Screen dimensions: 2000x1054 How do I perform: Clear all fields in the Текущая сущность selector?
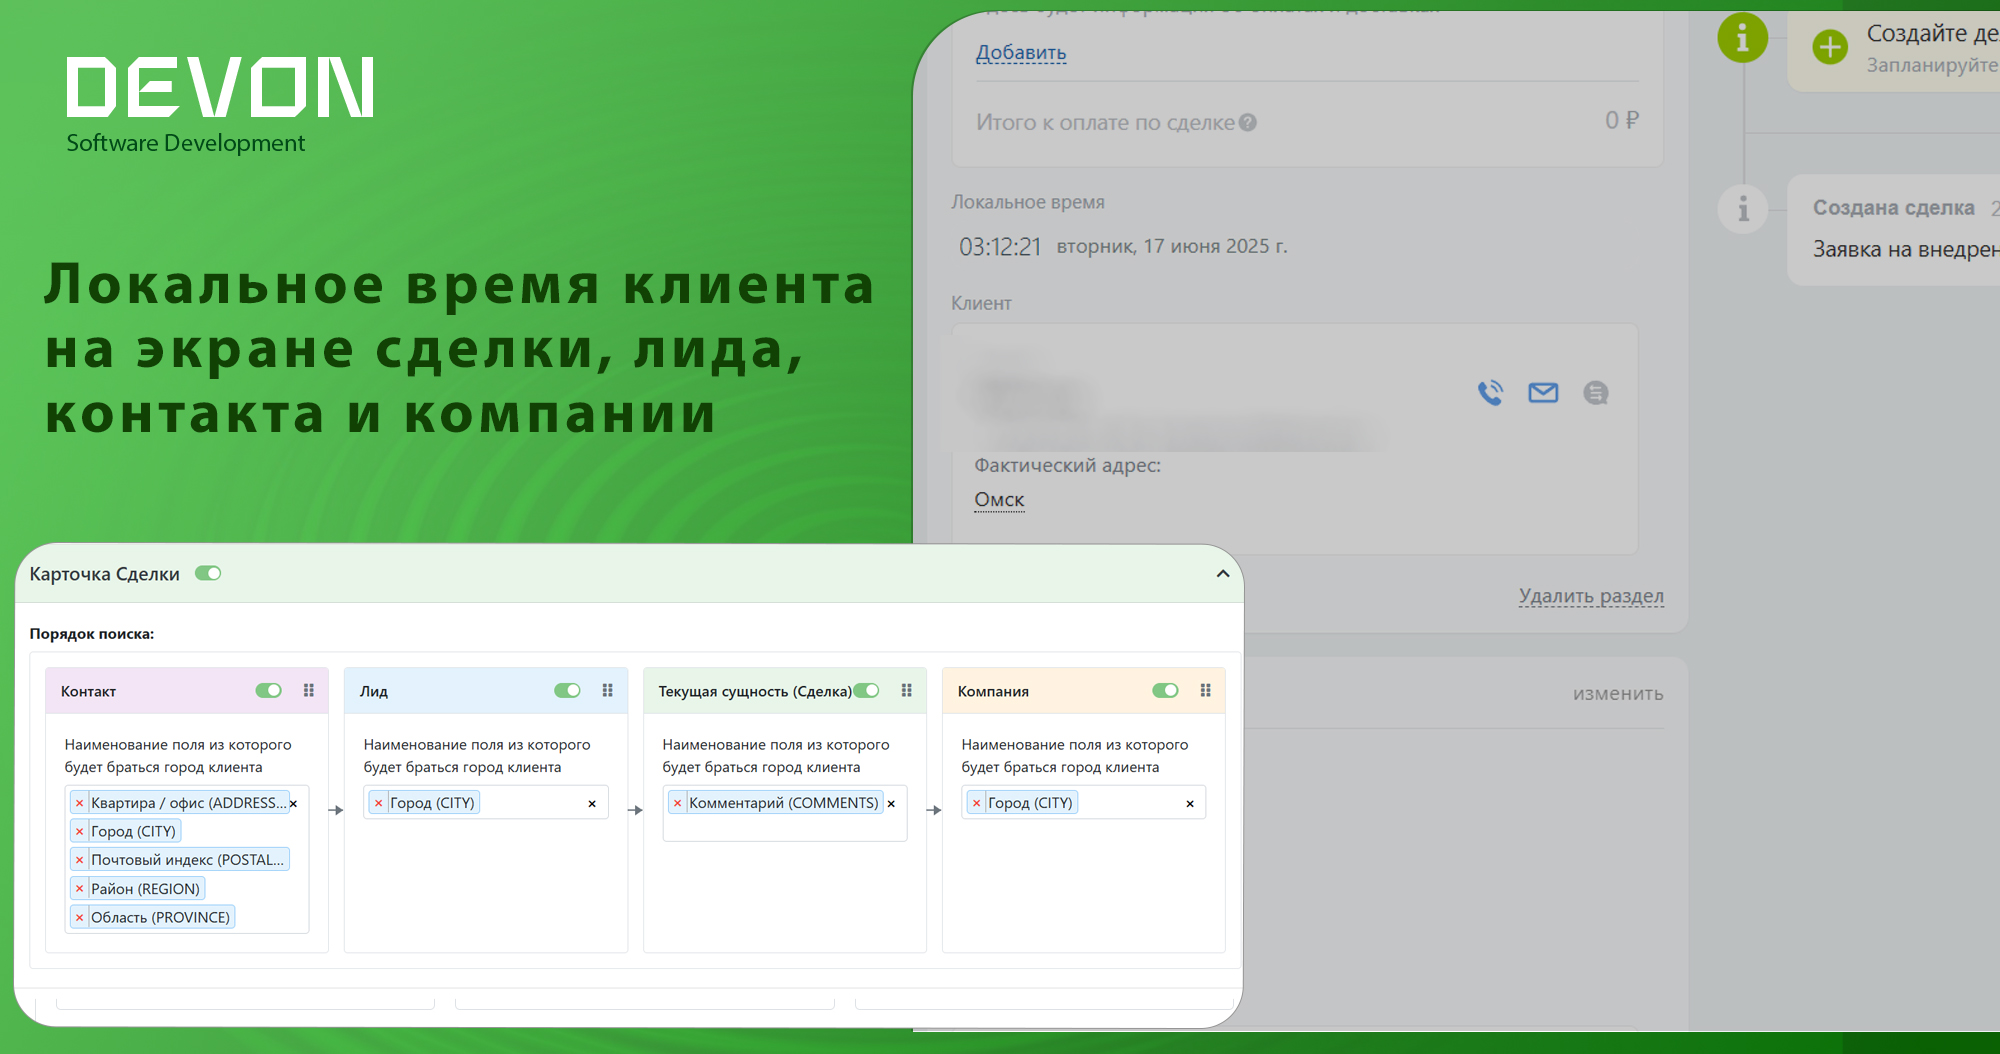891,804
